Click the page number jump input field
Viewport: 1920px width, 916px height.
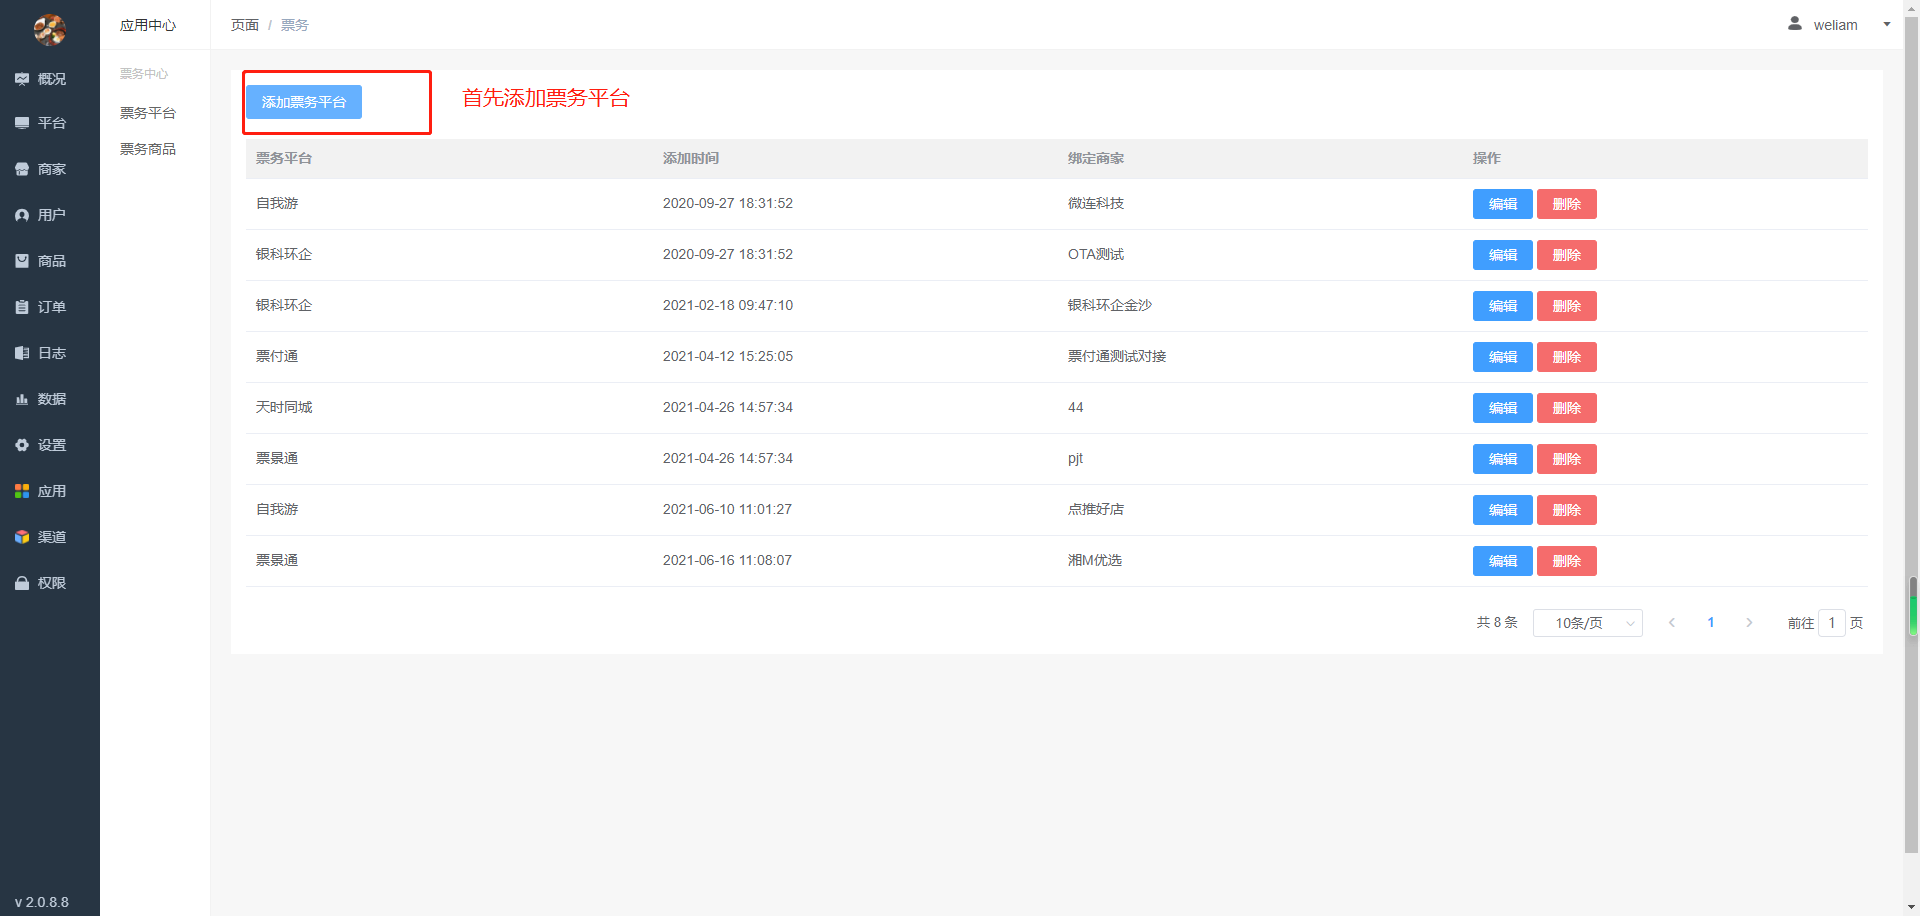click(x=1831, y=623)
